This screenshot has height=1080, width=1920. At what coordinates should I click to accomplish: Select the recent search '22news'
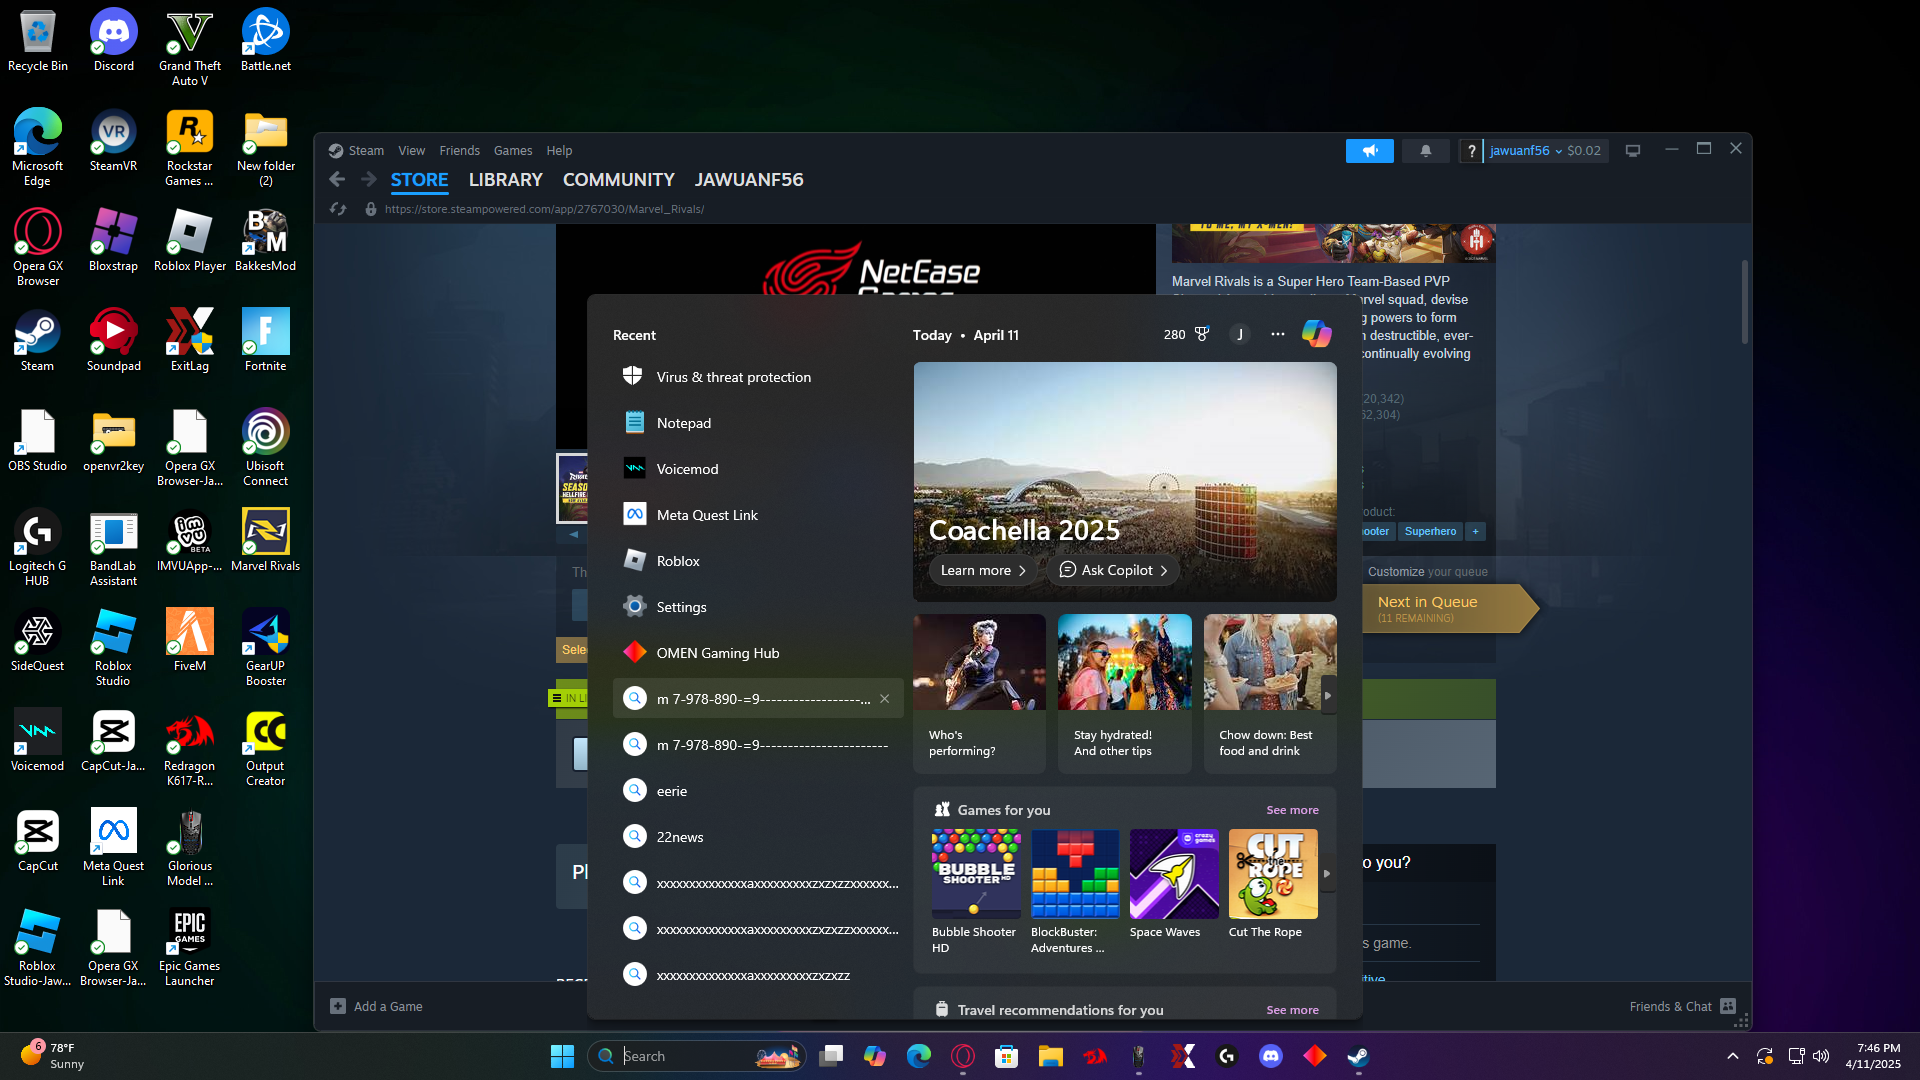[758, 837]
